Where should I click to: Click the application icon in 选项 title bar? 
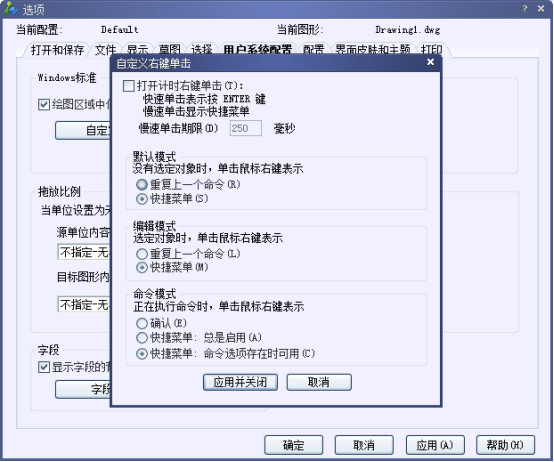tap(11, 9)
